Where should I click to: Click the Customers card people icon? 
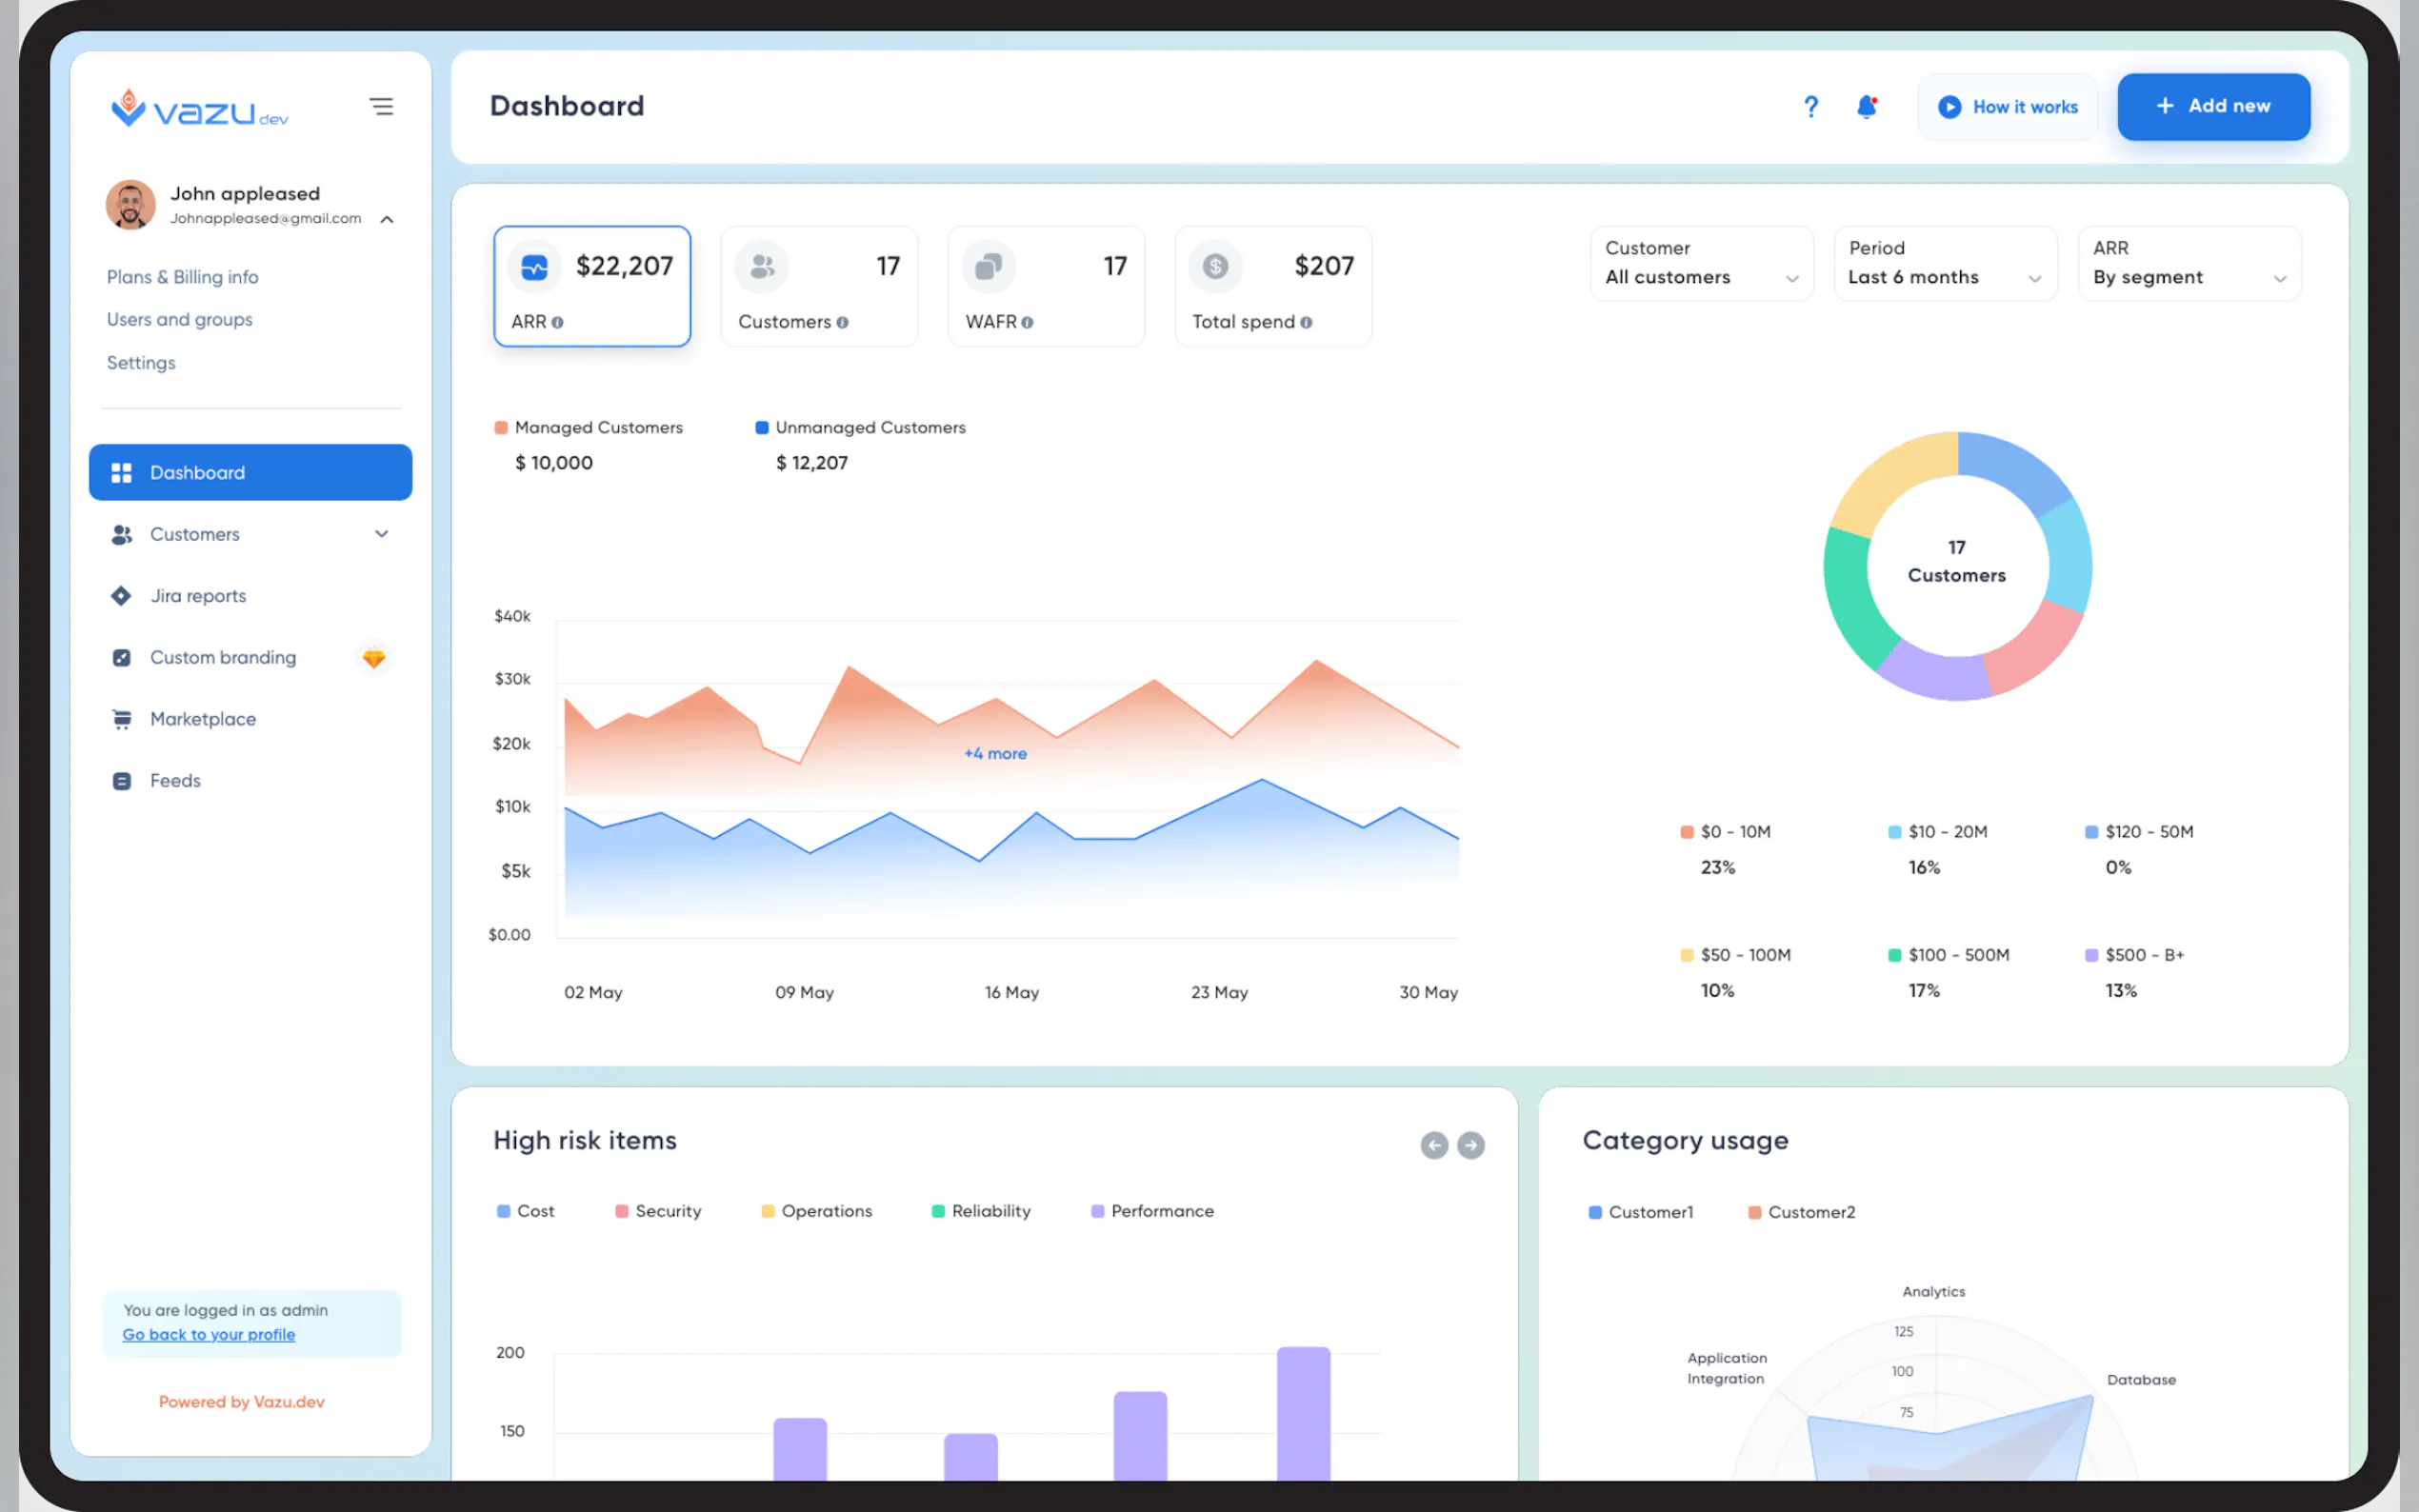[762, 267]
